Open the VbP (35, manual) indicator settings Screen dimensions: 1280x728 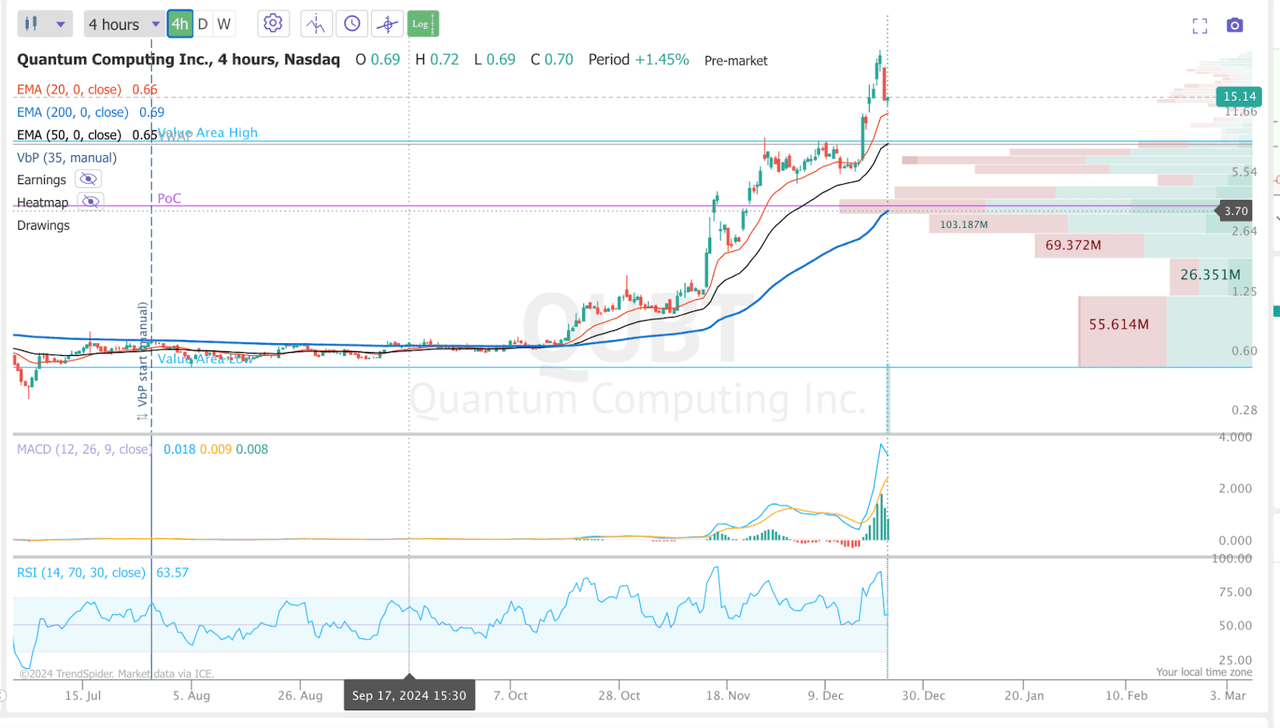coord(67,157)
